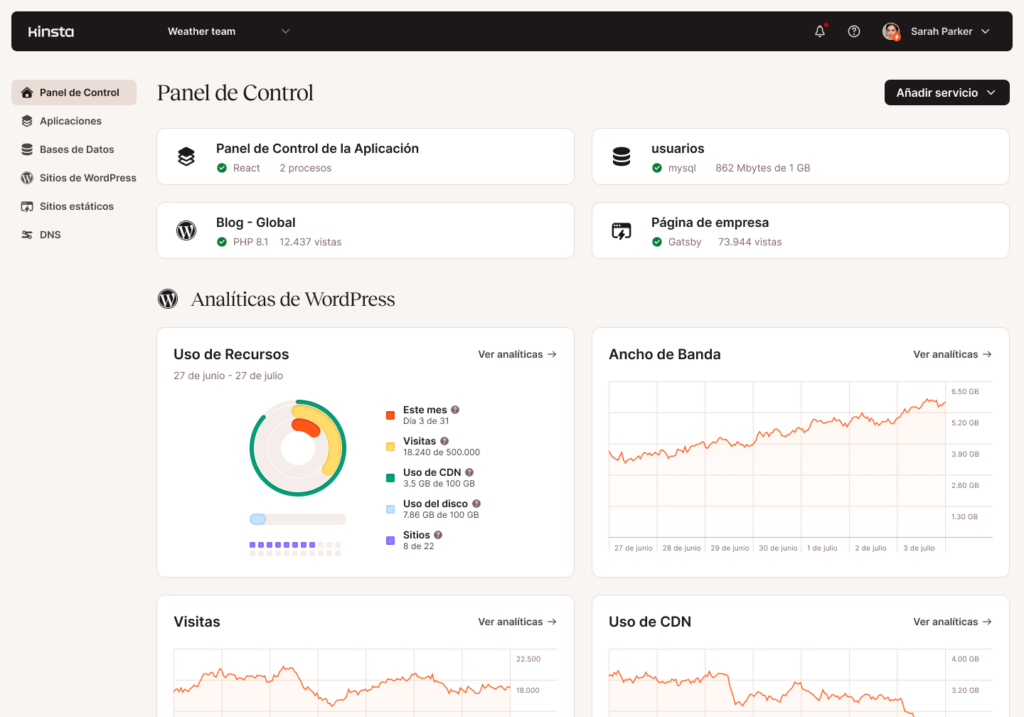
Task: Go to Sitios de WordPress in sidebar
Action: (87, 178)
